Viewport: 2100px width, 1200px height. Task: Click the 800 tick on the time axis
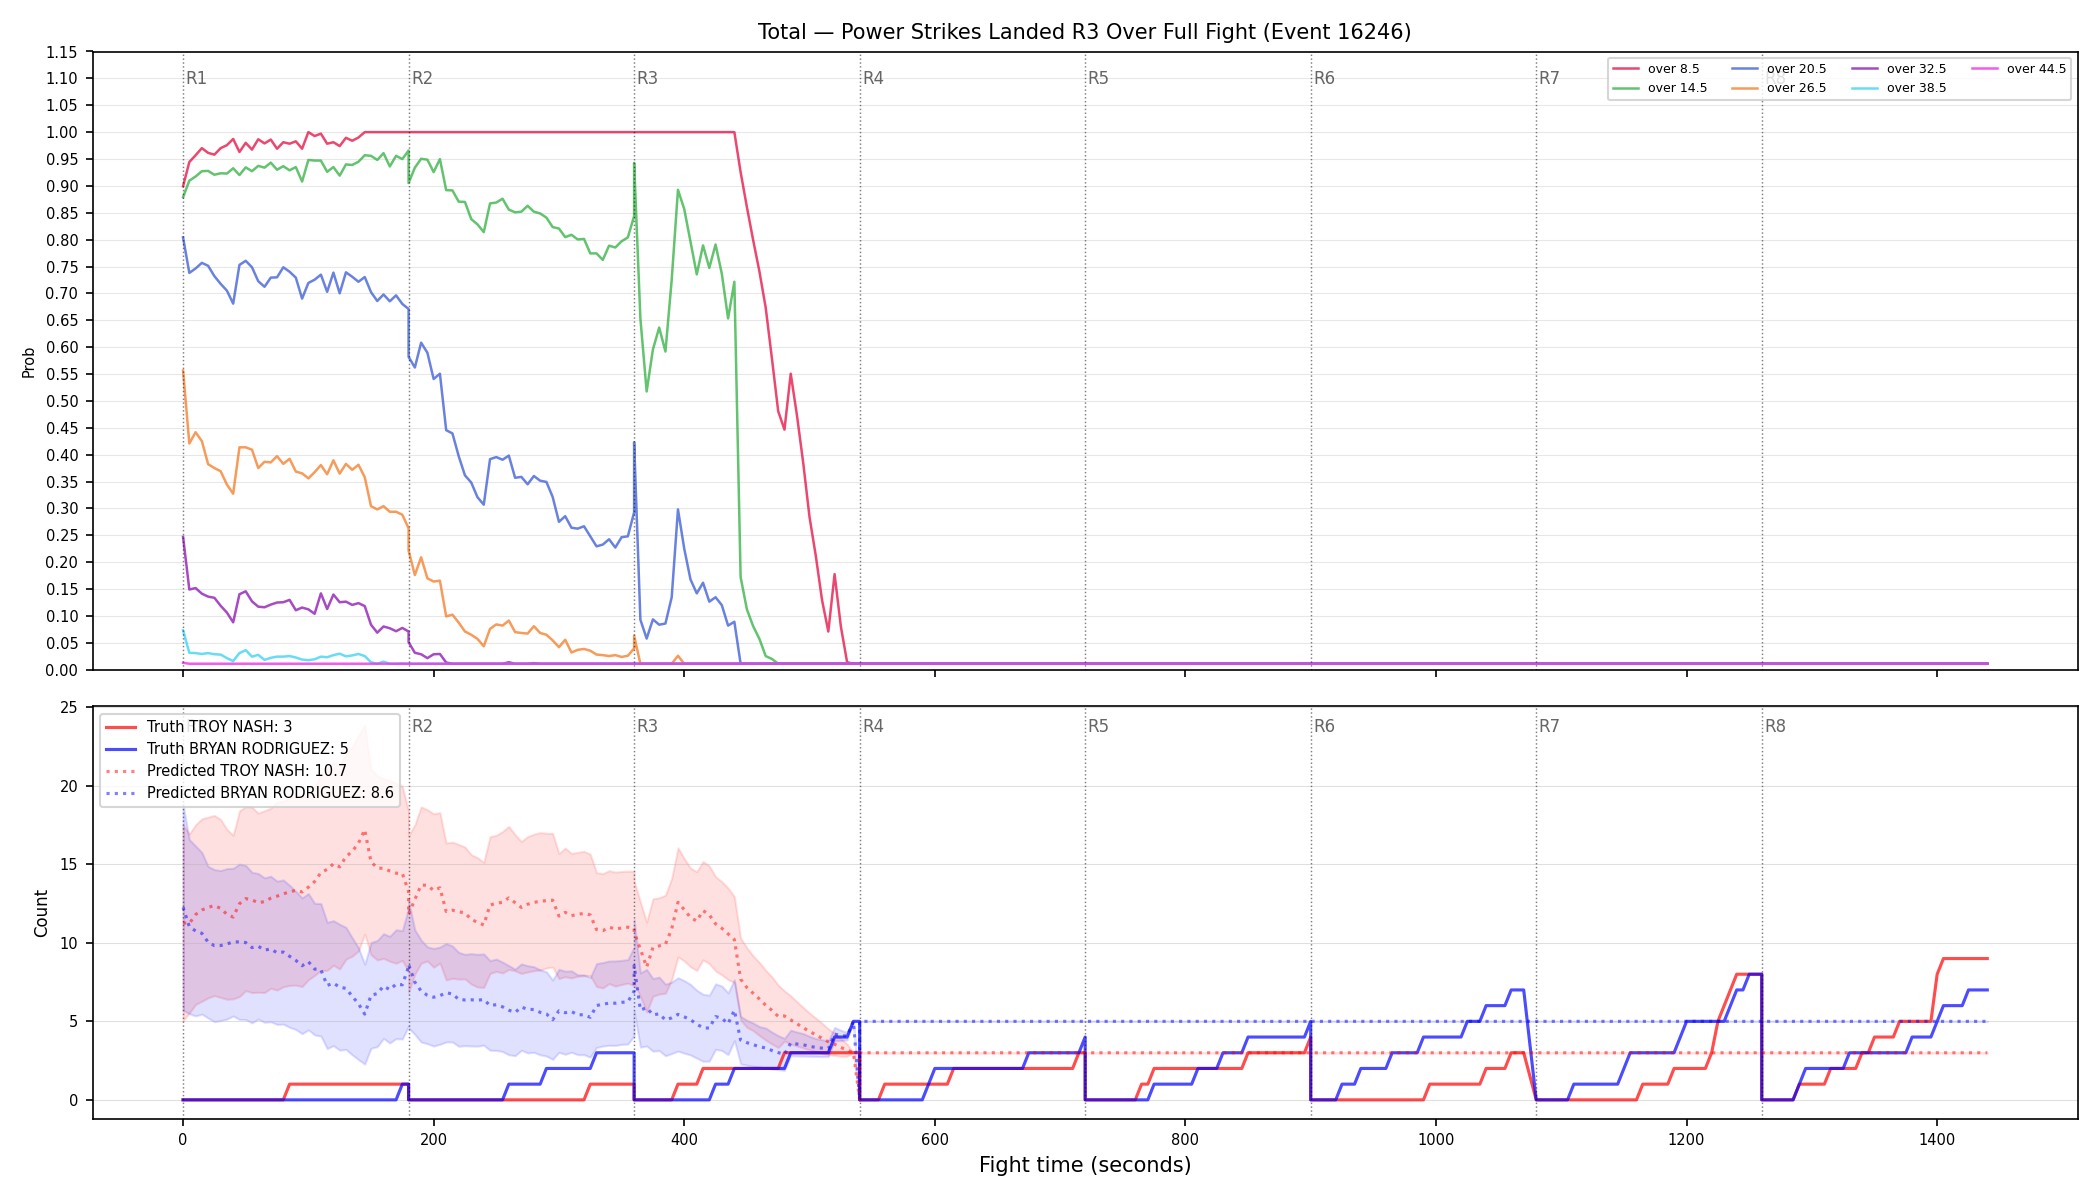1185,1139
